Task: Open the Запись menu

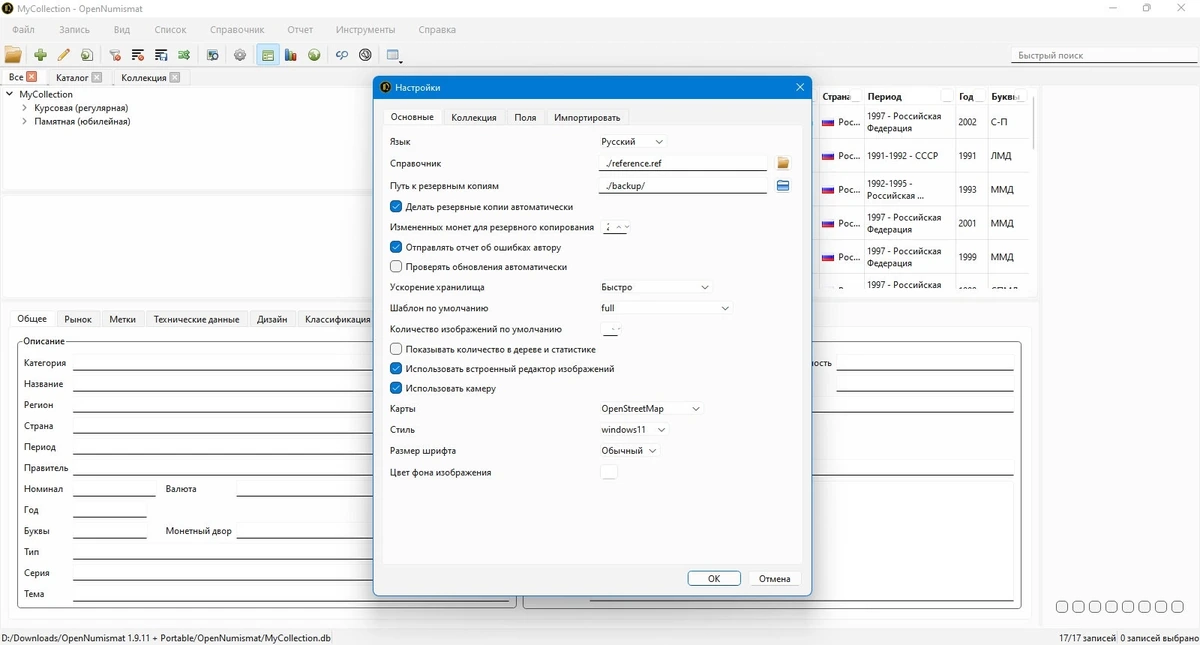Action: pyautogui.click(x=74, y=30)
